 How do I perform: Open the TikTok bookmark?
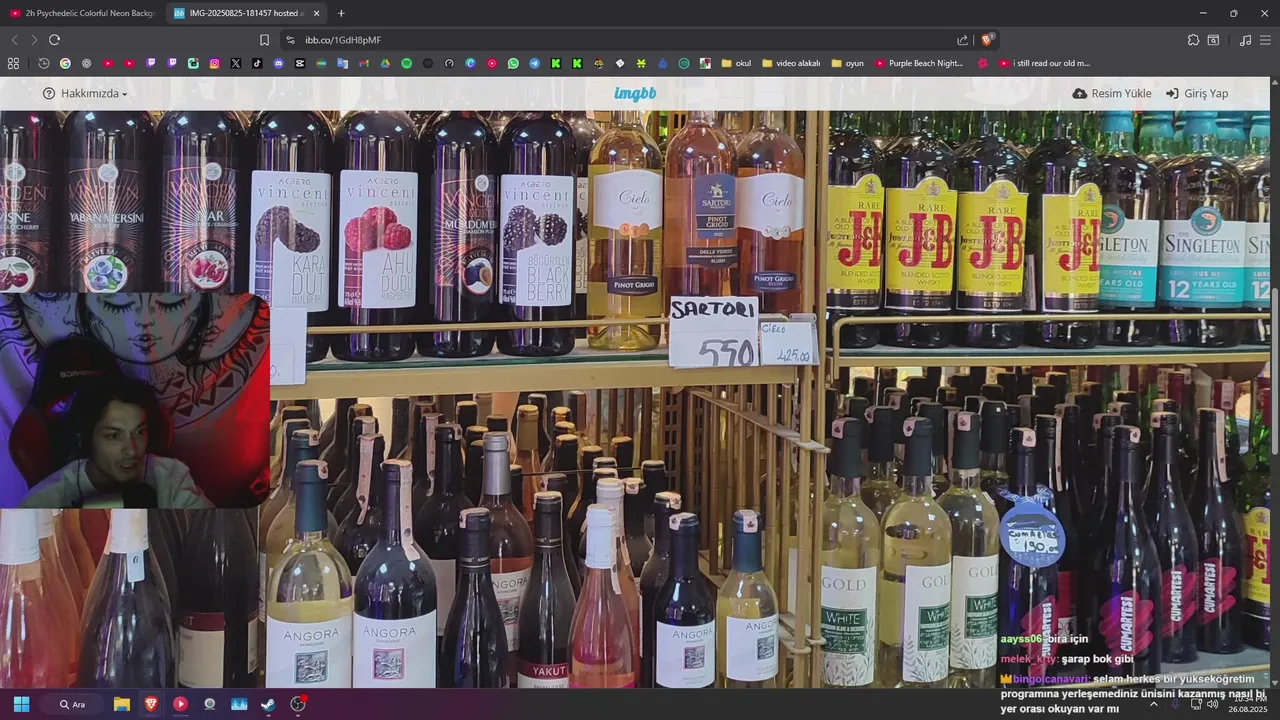pyautogui.click(x=257, y=63)
